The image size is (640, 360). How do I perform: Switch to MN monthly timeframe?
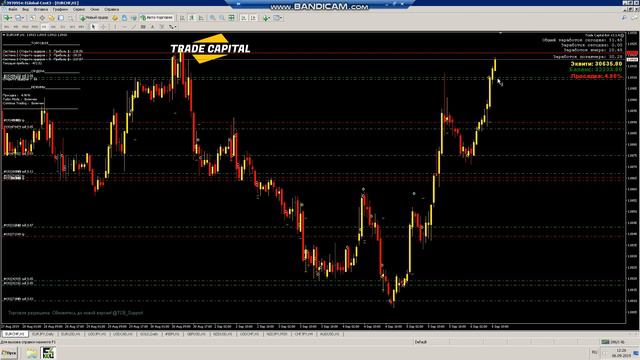tap(81, 27)
